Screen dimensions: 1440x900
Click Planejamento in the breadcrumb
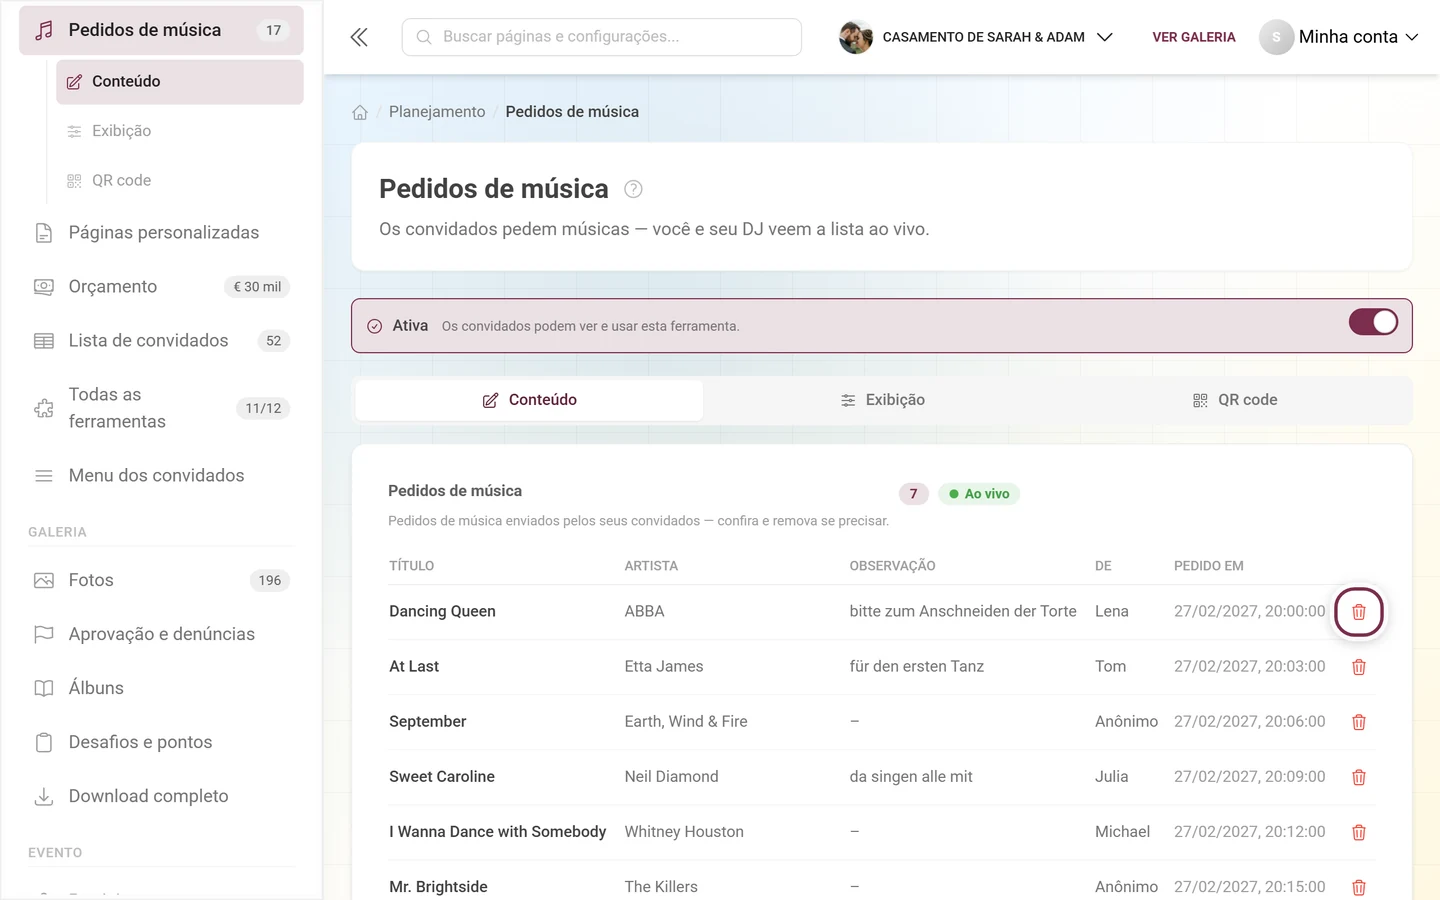click(x=437, y=112)
